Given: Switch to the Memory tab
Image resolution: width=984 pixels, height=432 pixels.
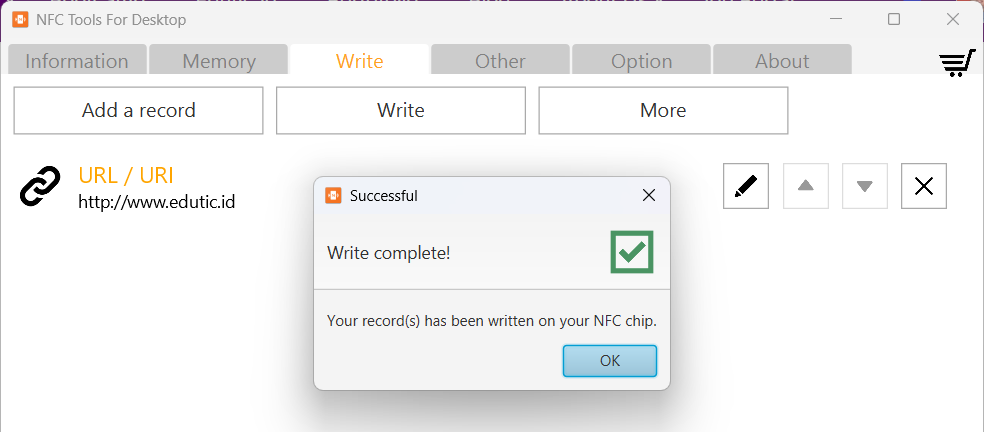Looking at the screenshot, I should pos(219,61).
